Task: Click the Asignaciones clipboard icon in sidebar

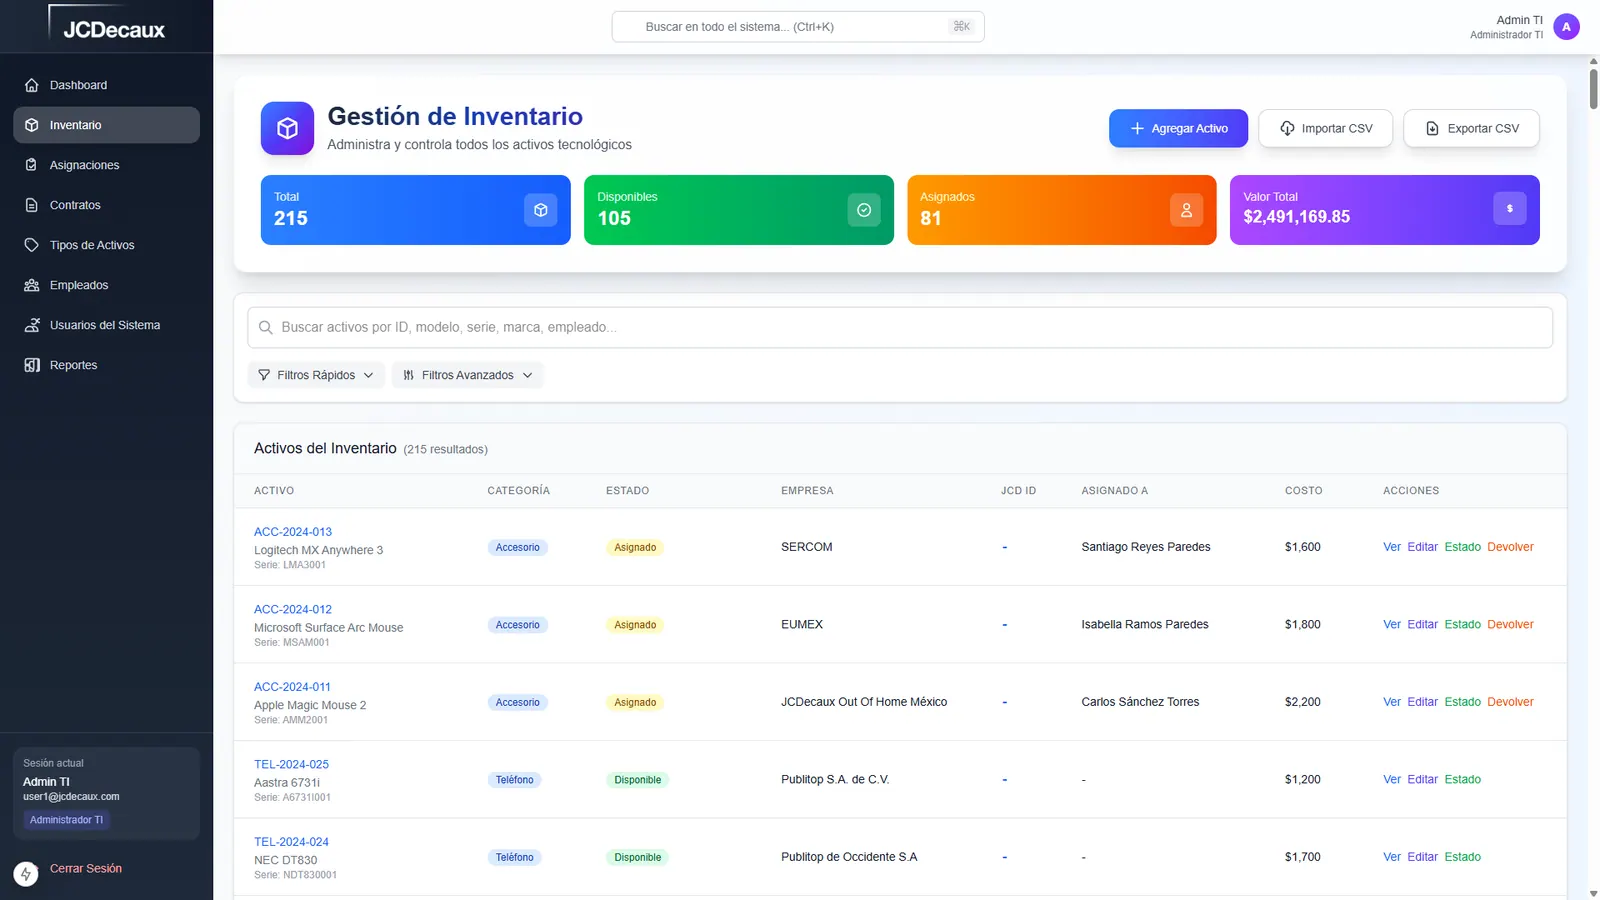Action: (x=31, y=165)
